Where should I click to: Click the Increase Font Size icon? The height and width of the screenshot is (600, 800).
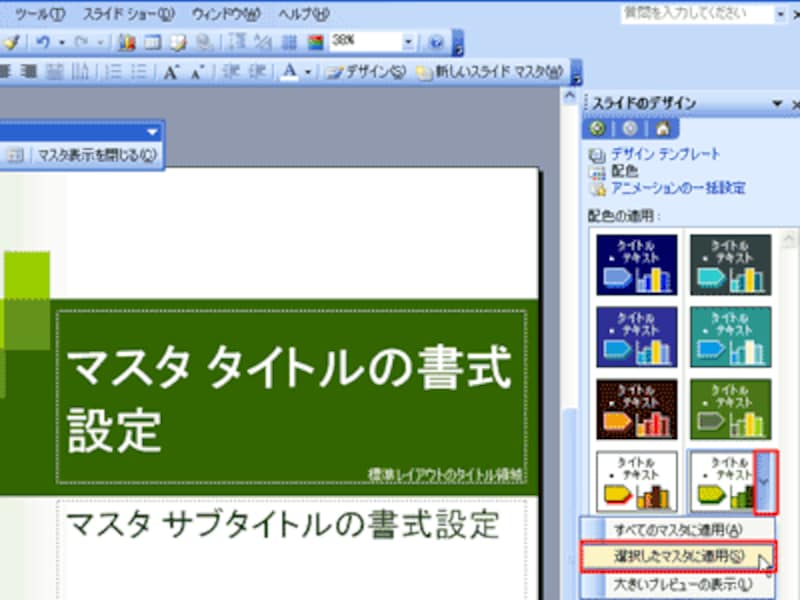tap(171, 72)
